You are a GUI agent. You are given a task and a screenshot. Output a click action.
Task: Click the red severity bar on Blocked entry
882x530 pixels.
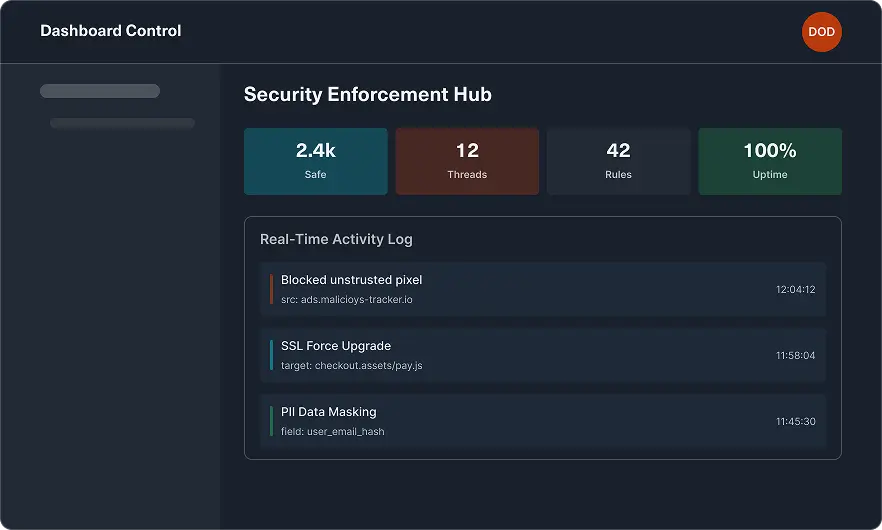tap(271, 289)
